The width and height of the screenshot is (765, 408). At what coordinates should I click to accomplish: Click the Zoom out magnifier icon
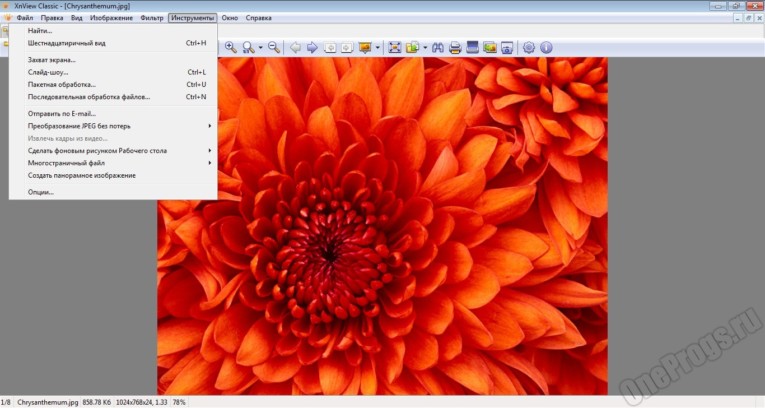coord(274,47)
